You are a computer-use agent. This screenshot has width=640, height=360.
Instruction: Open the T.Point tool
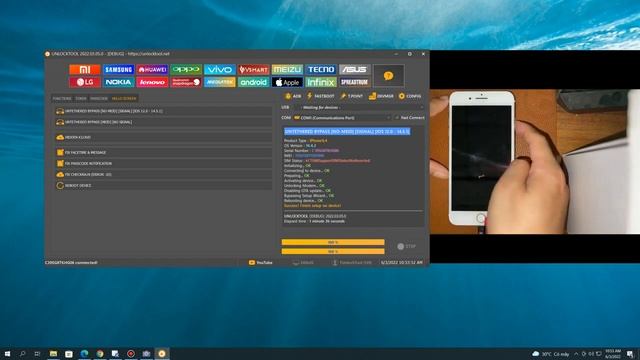coord(351,96)
